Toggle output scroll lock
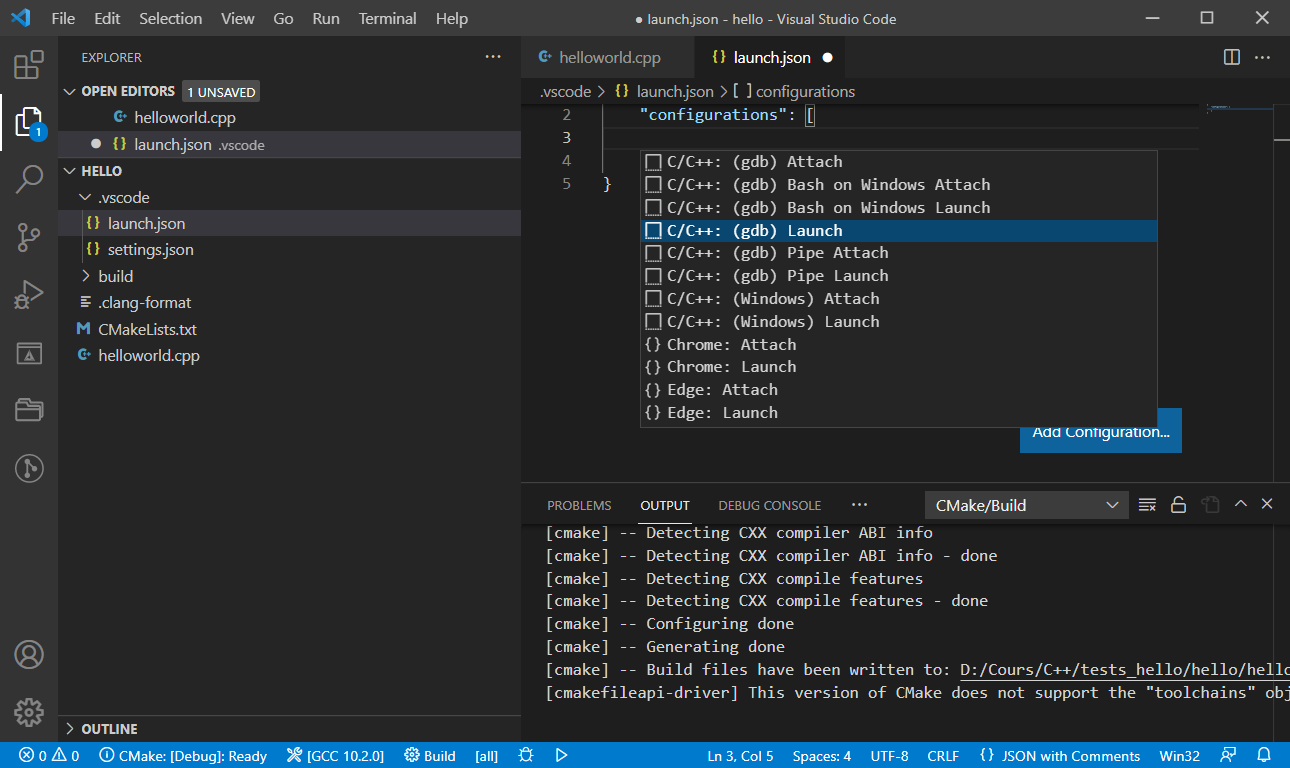 (1179, 505)
